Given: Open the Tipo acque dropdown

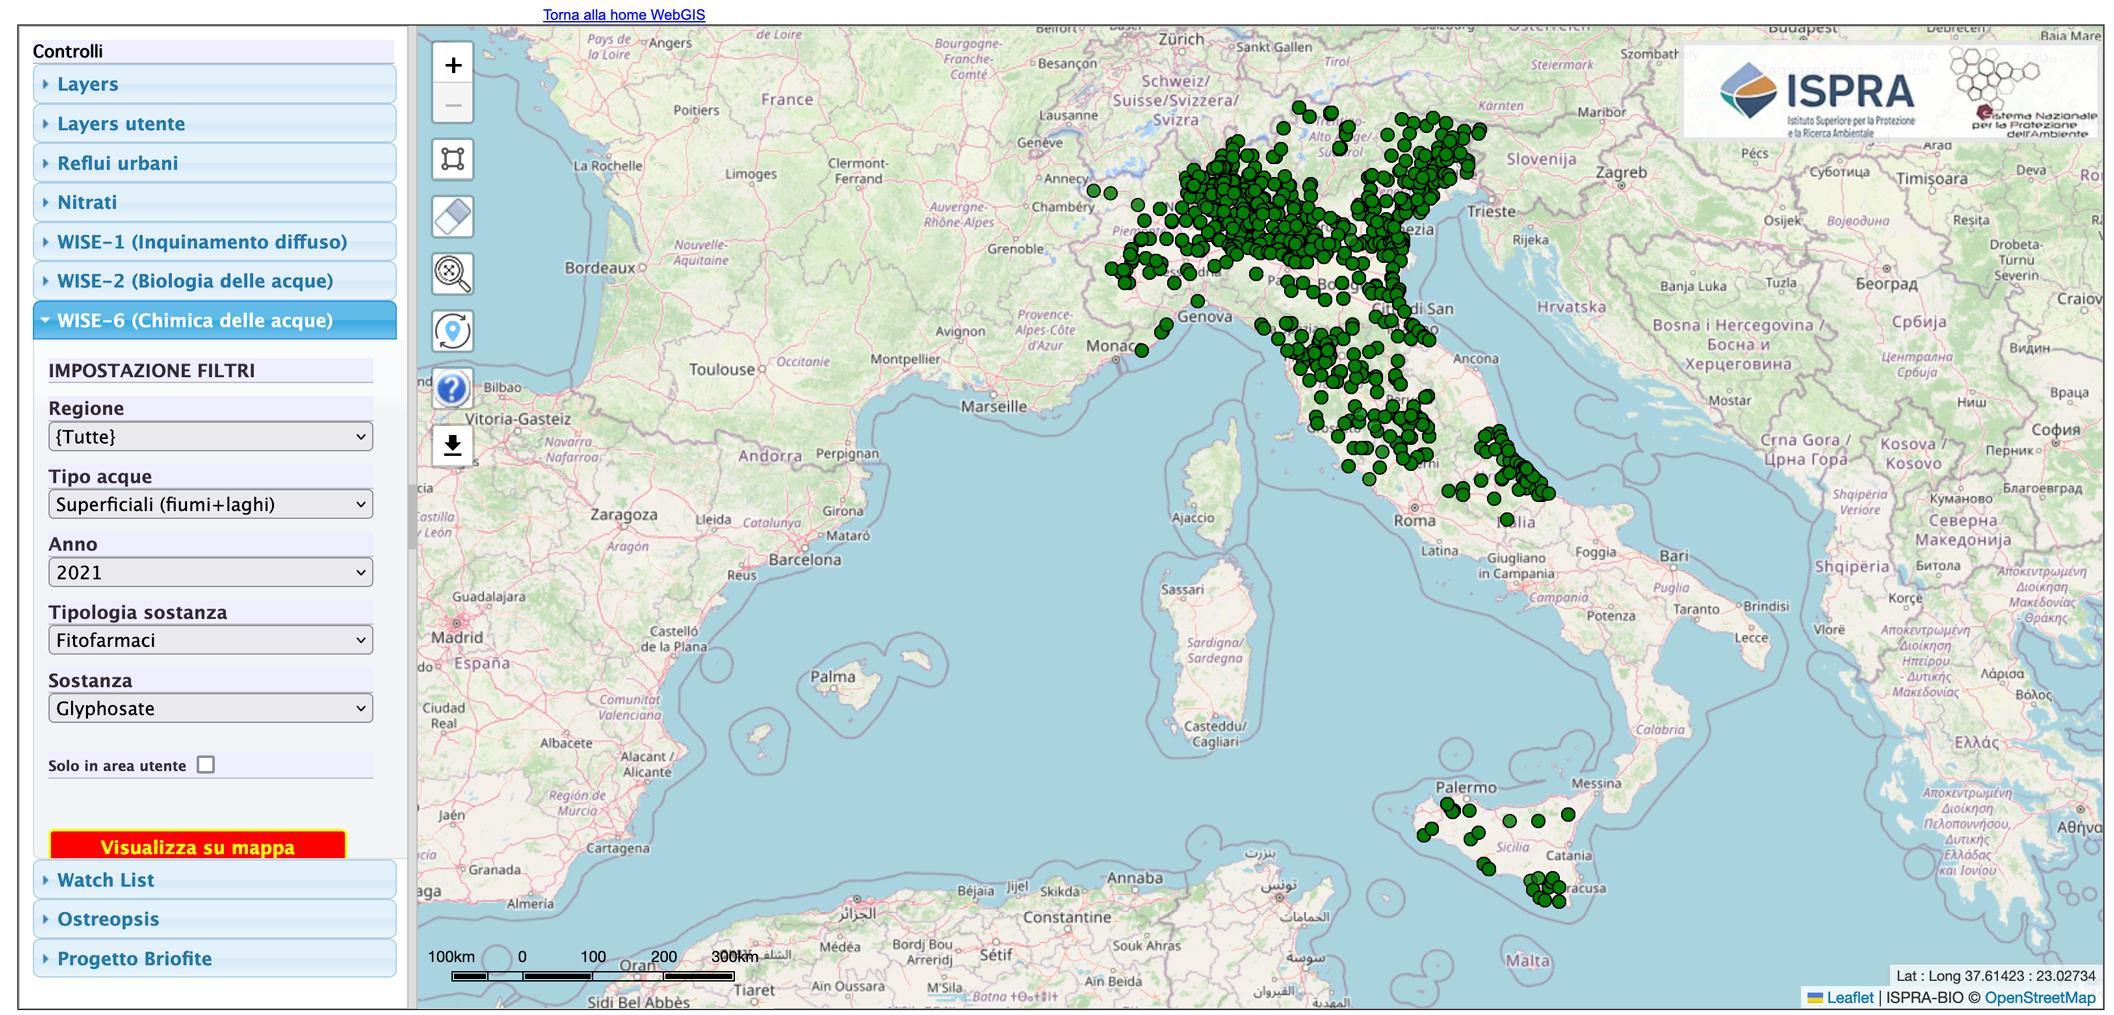Looking at the screenshot, I should 210,505.
